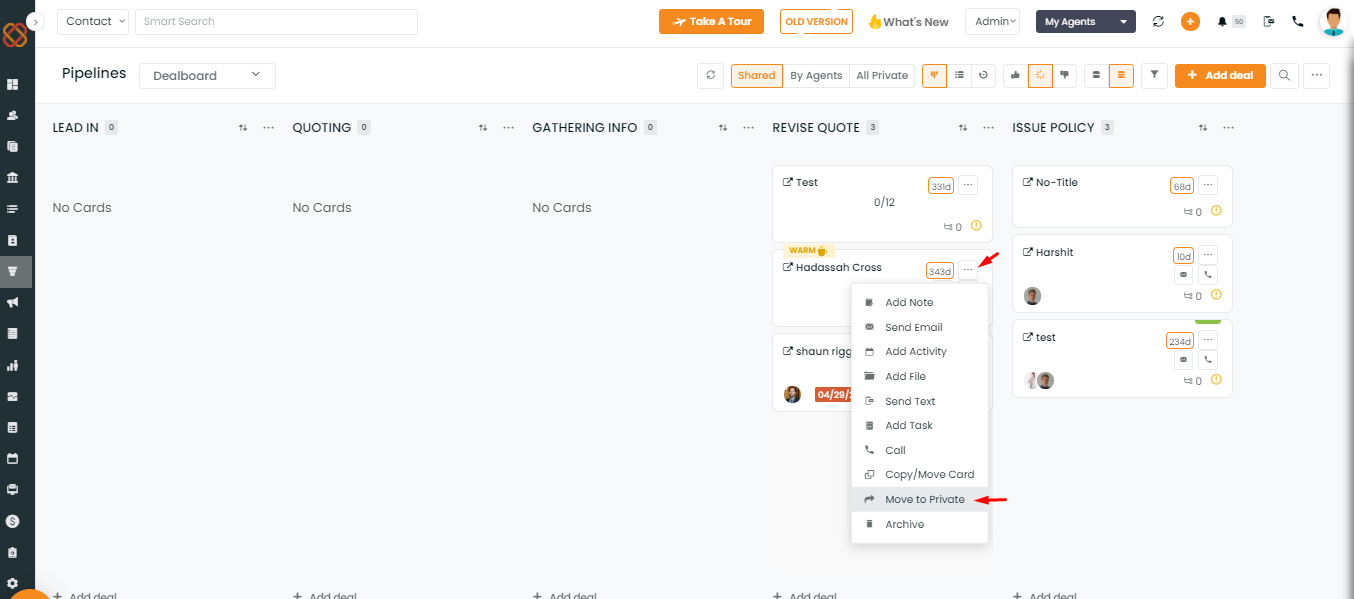Click the email icon on Harshit card

(1184, 275)
